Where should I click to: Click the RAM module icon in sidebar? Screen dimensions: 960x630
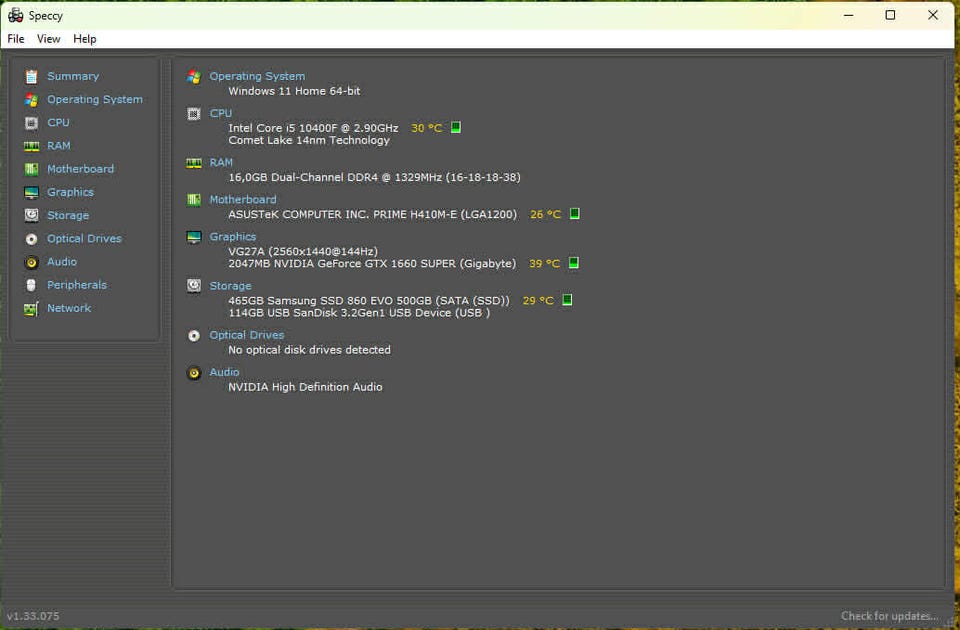click(31, 146)
